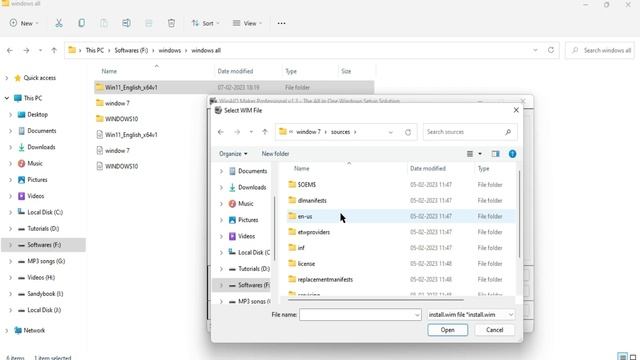Select Win11_English_x64v1 folder in Explorer
640x360 pixels.
234,87
